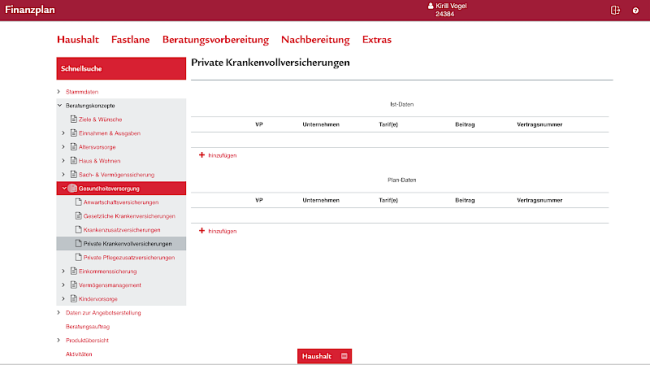Open the Fastlane menu

tap(130, 39)
